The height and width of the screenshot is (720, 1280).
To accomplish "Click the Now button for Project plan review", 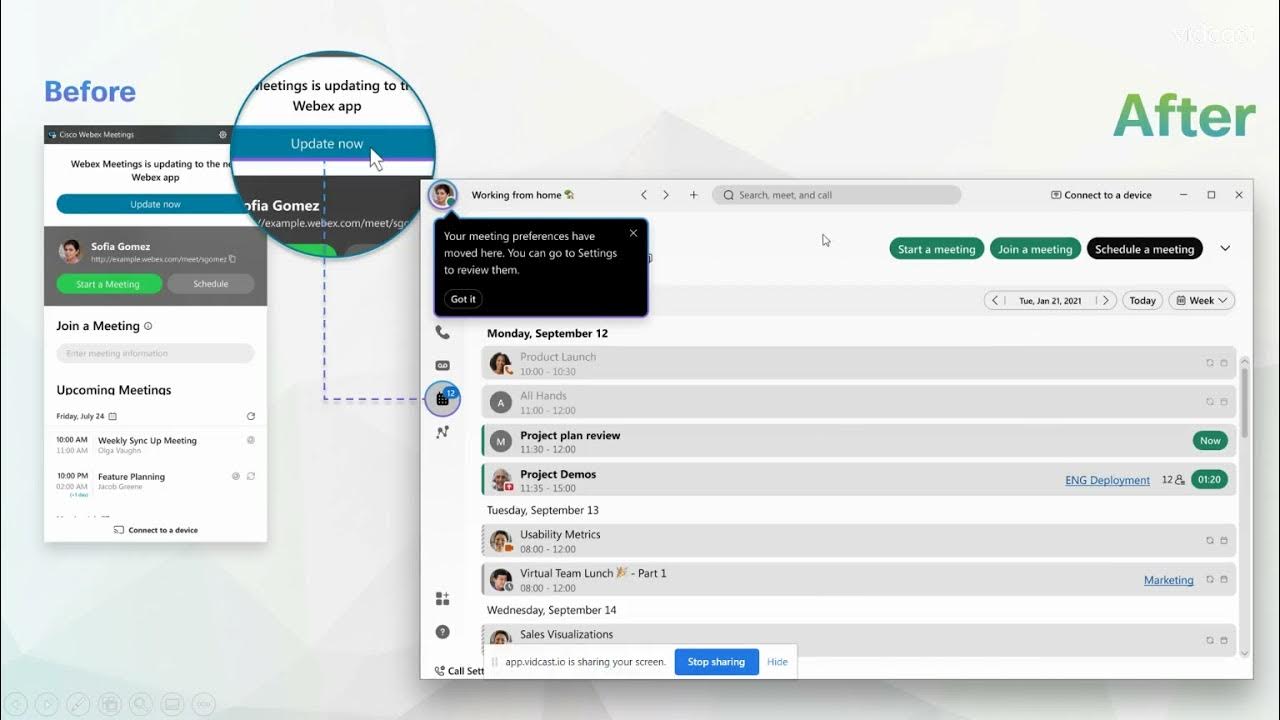I will (1210, 441).
